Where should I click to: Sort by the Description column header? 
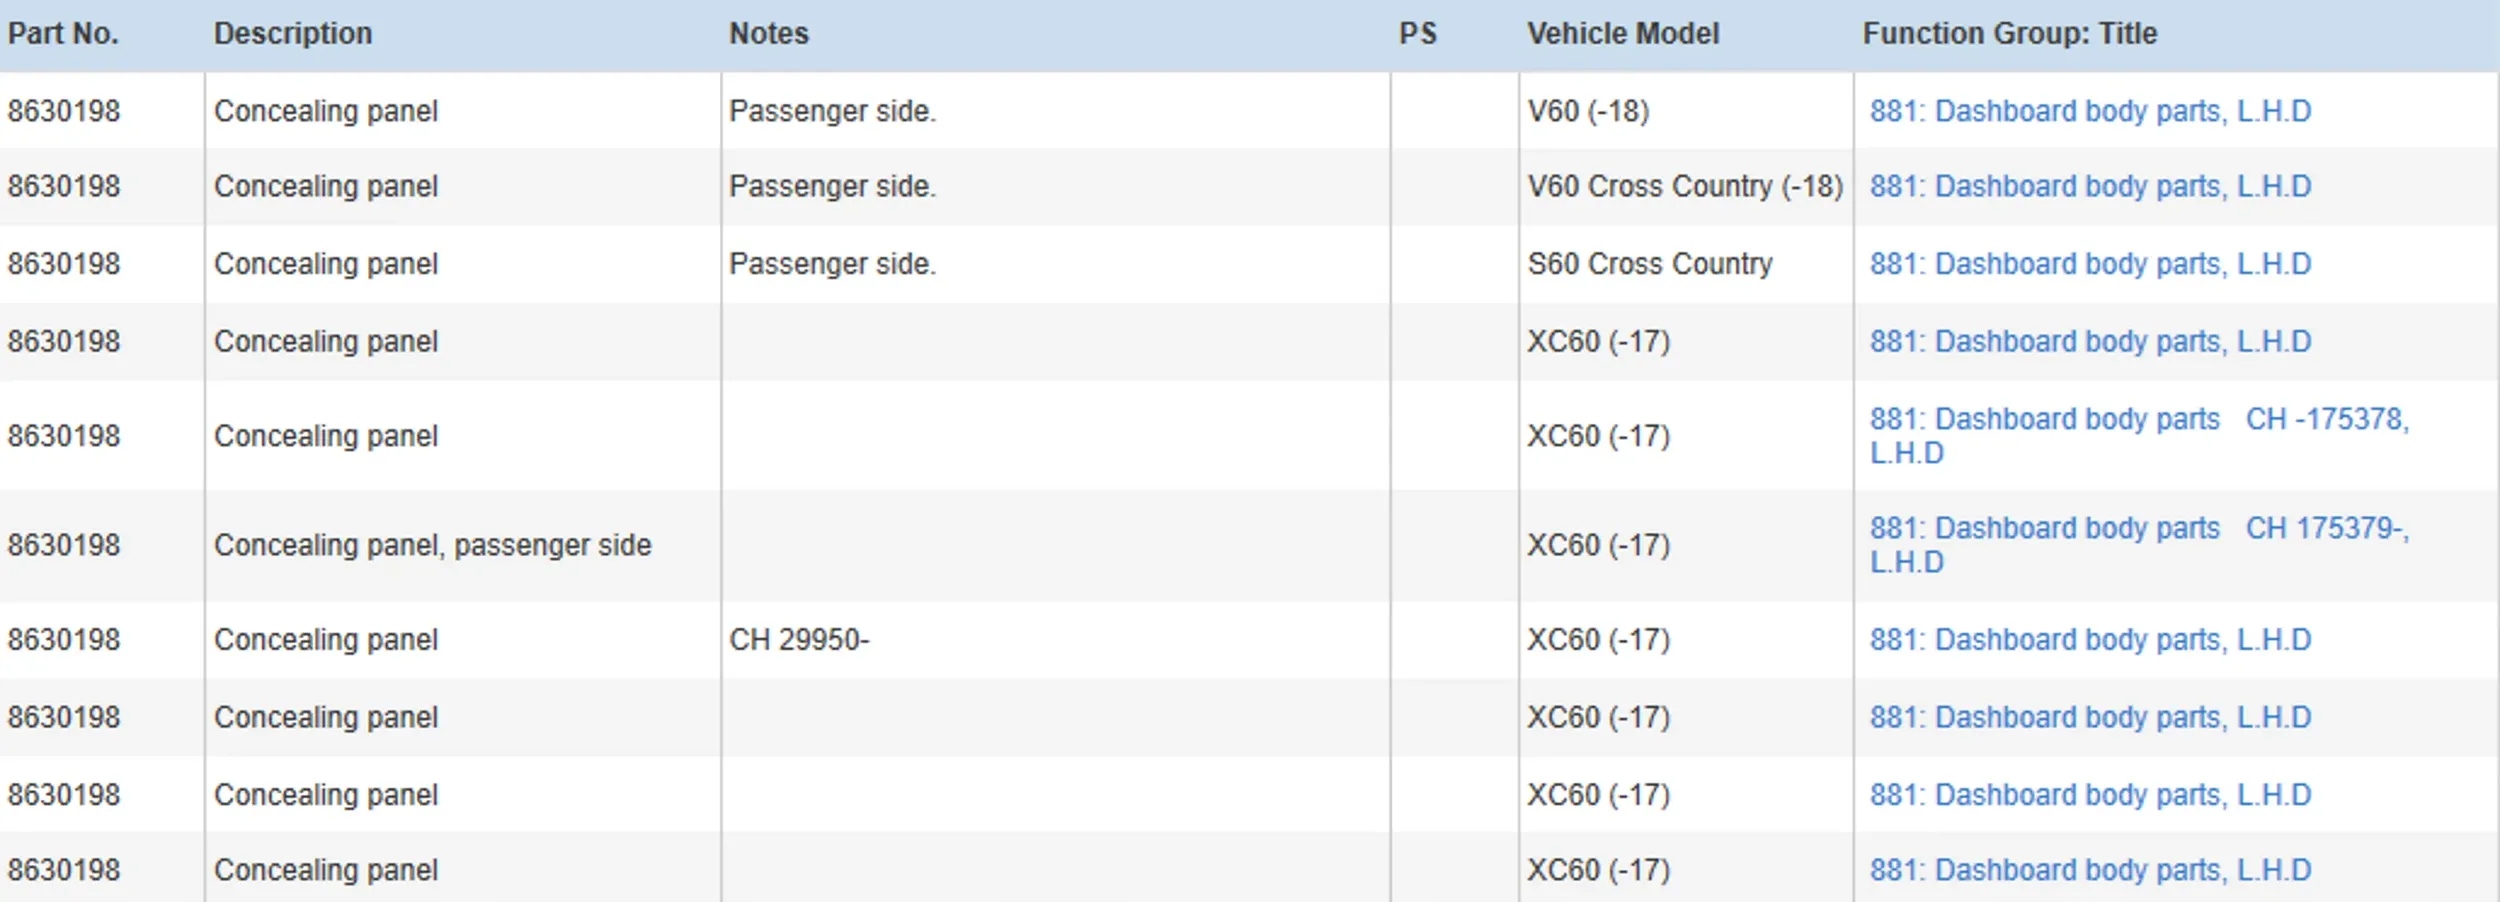[292, 34]
